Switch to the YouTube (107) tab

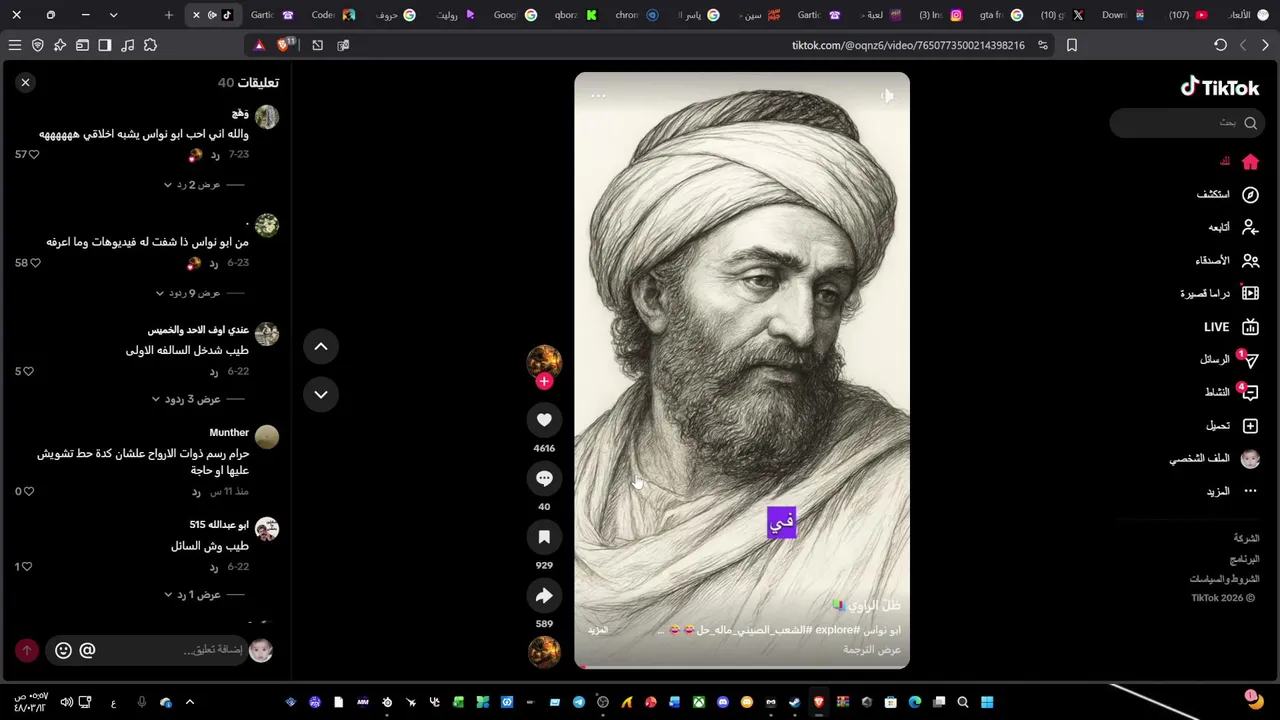point(1188,15)
